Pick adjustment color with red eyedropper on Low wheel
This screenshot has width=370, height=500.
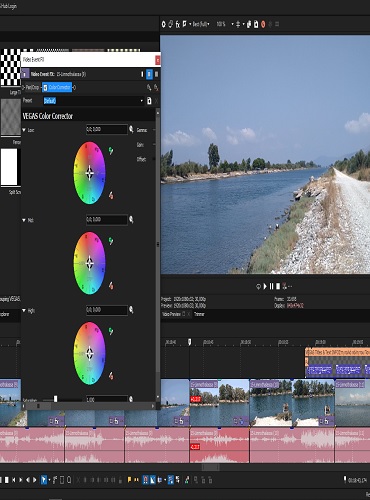(x=111, y=195)
